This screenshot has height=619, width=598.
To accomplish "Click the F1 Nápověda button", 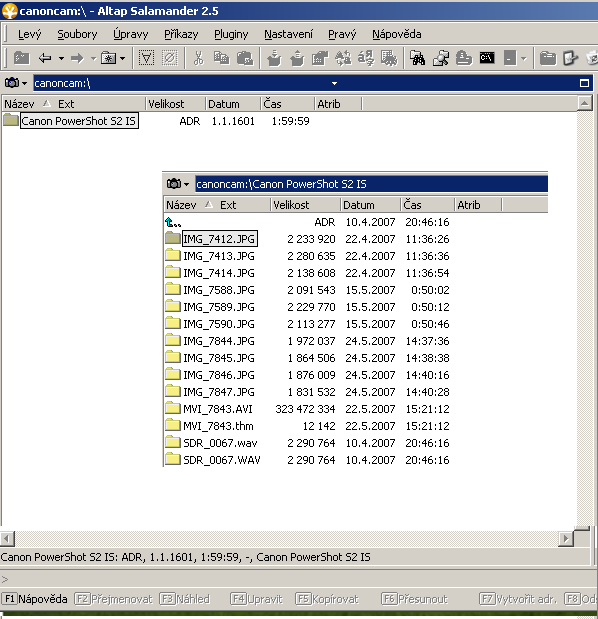I will pos(35,599).
